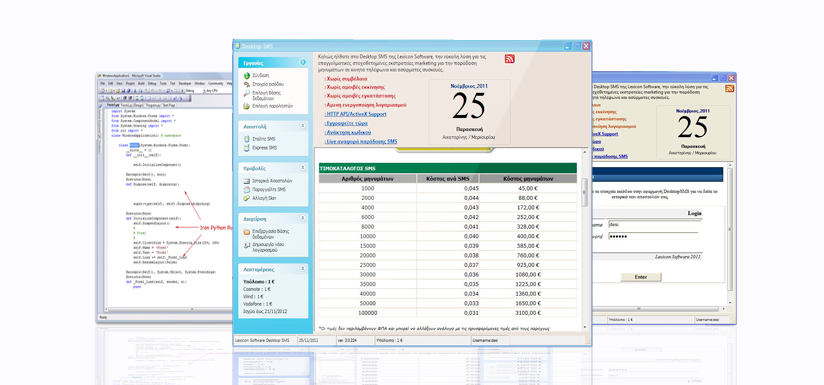Viewport: 824px width, 385px height.
Task: Open the Project menu in Visual Studio
Action: point(130,84)
